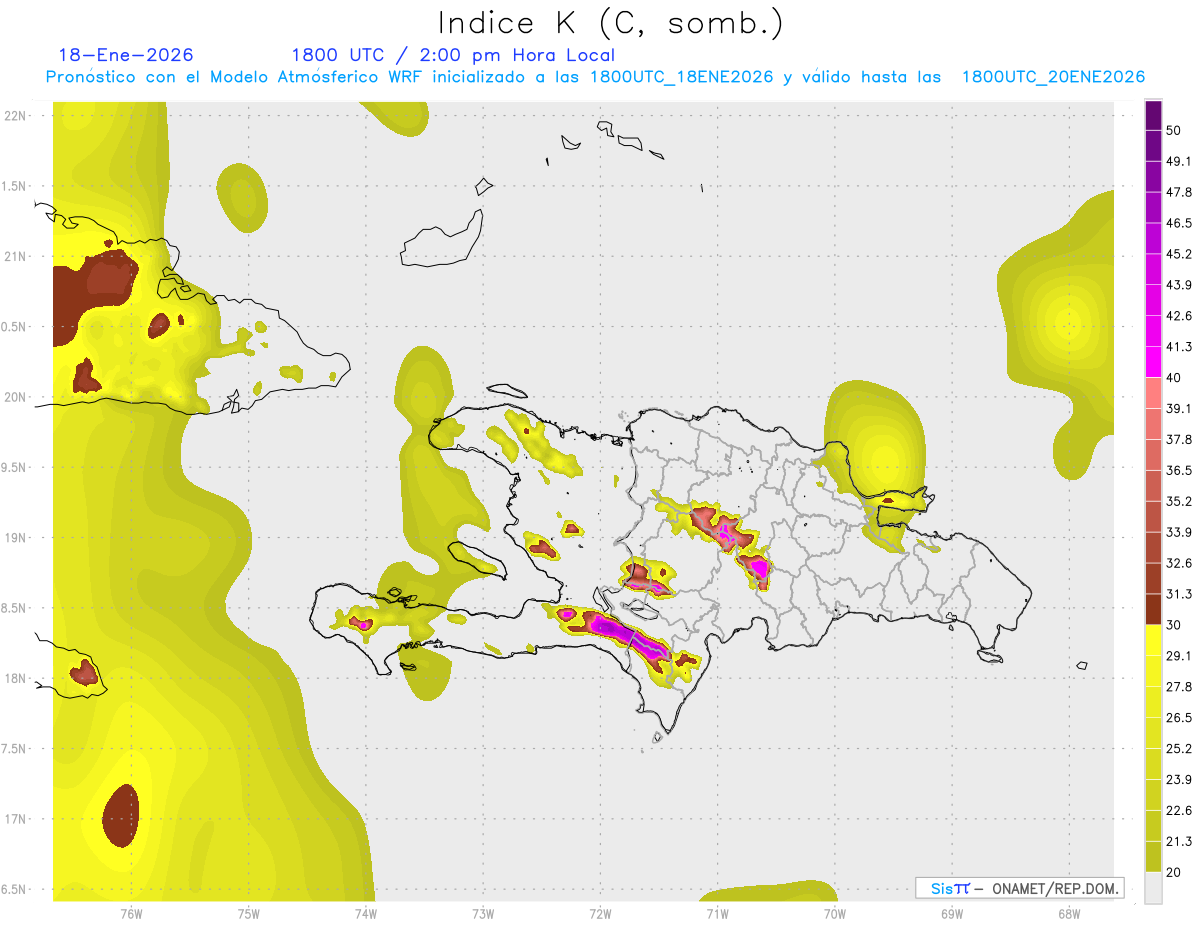Click the "1800UTC_18ENE2026" initialization timestamp
Viewport: 1200px width, 927px height.
click(681, 77)
